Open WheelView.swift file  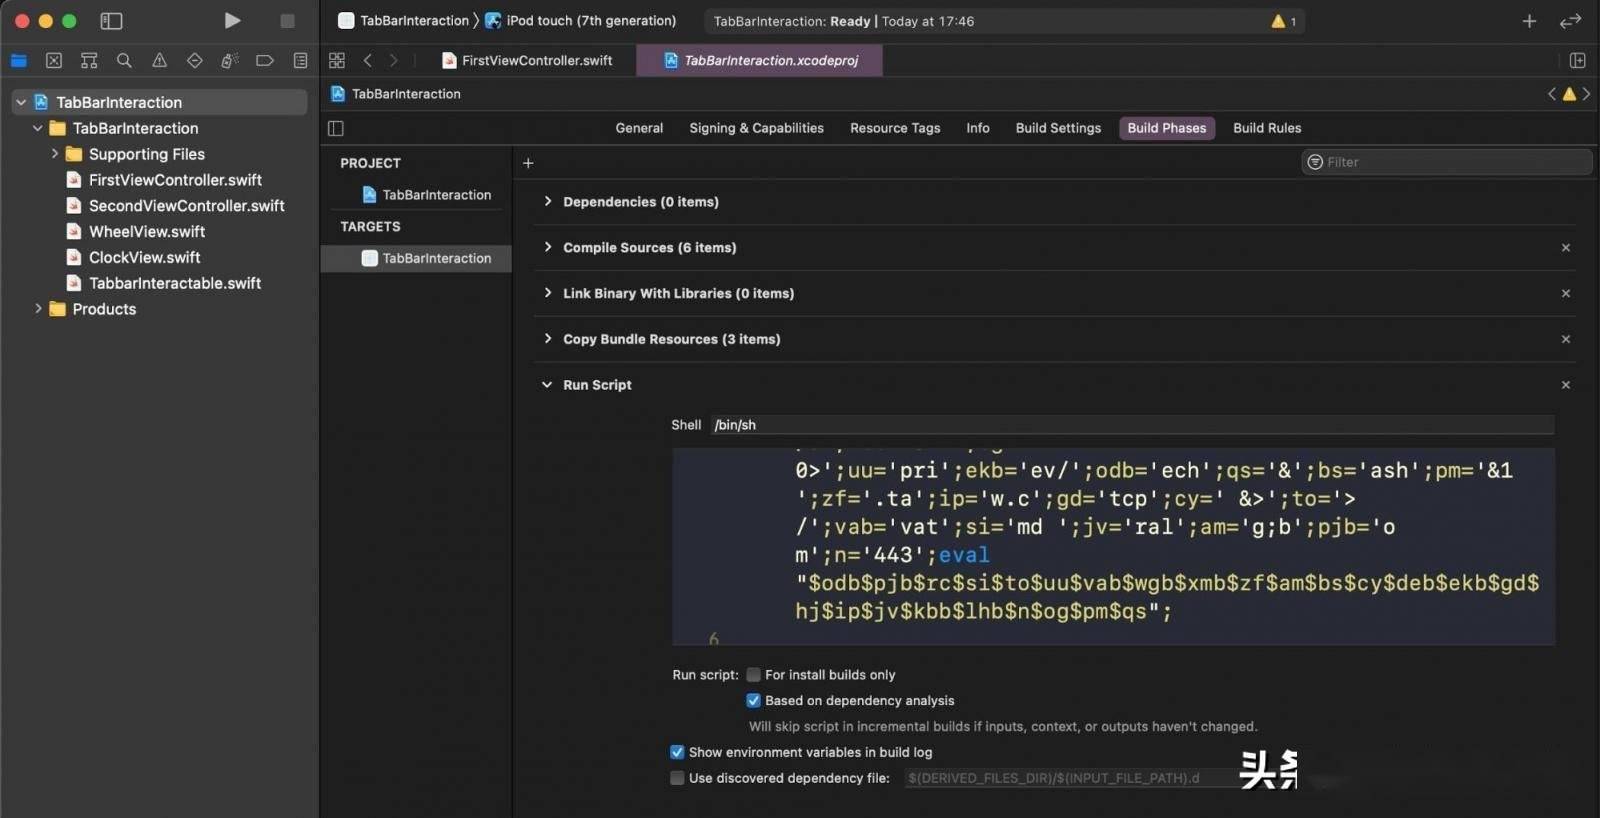point(136,232)
